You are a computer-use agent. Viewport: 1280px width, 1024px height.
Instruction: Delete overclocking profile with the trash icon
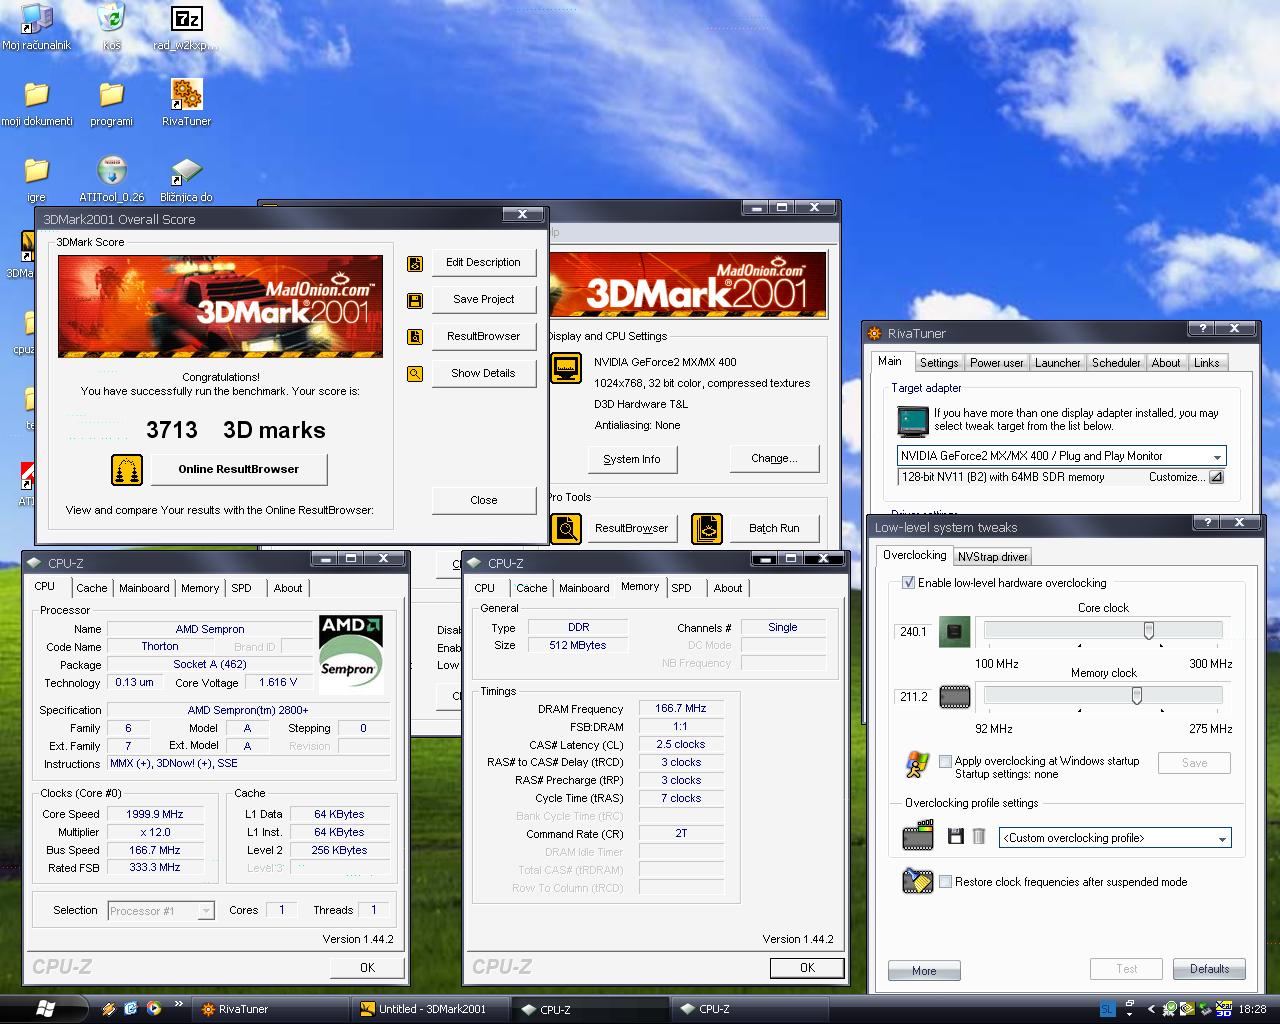click(979, 837)
